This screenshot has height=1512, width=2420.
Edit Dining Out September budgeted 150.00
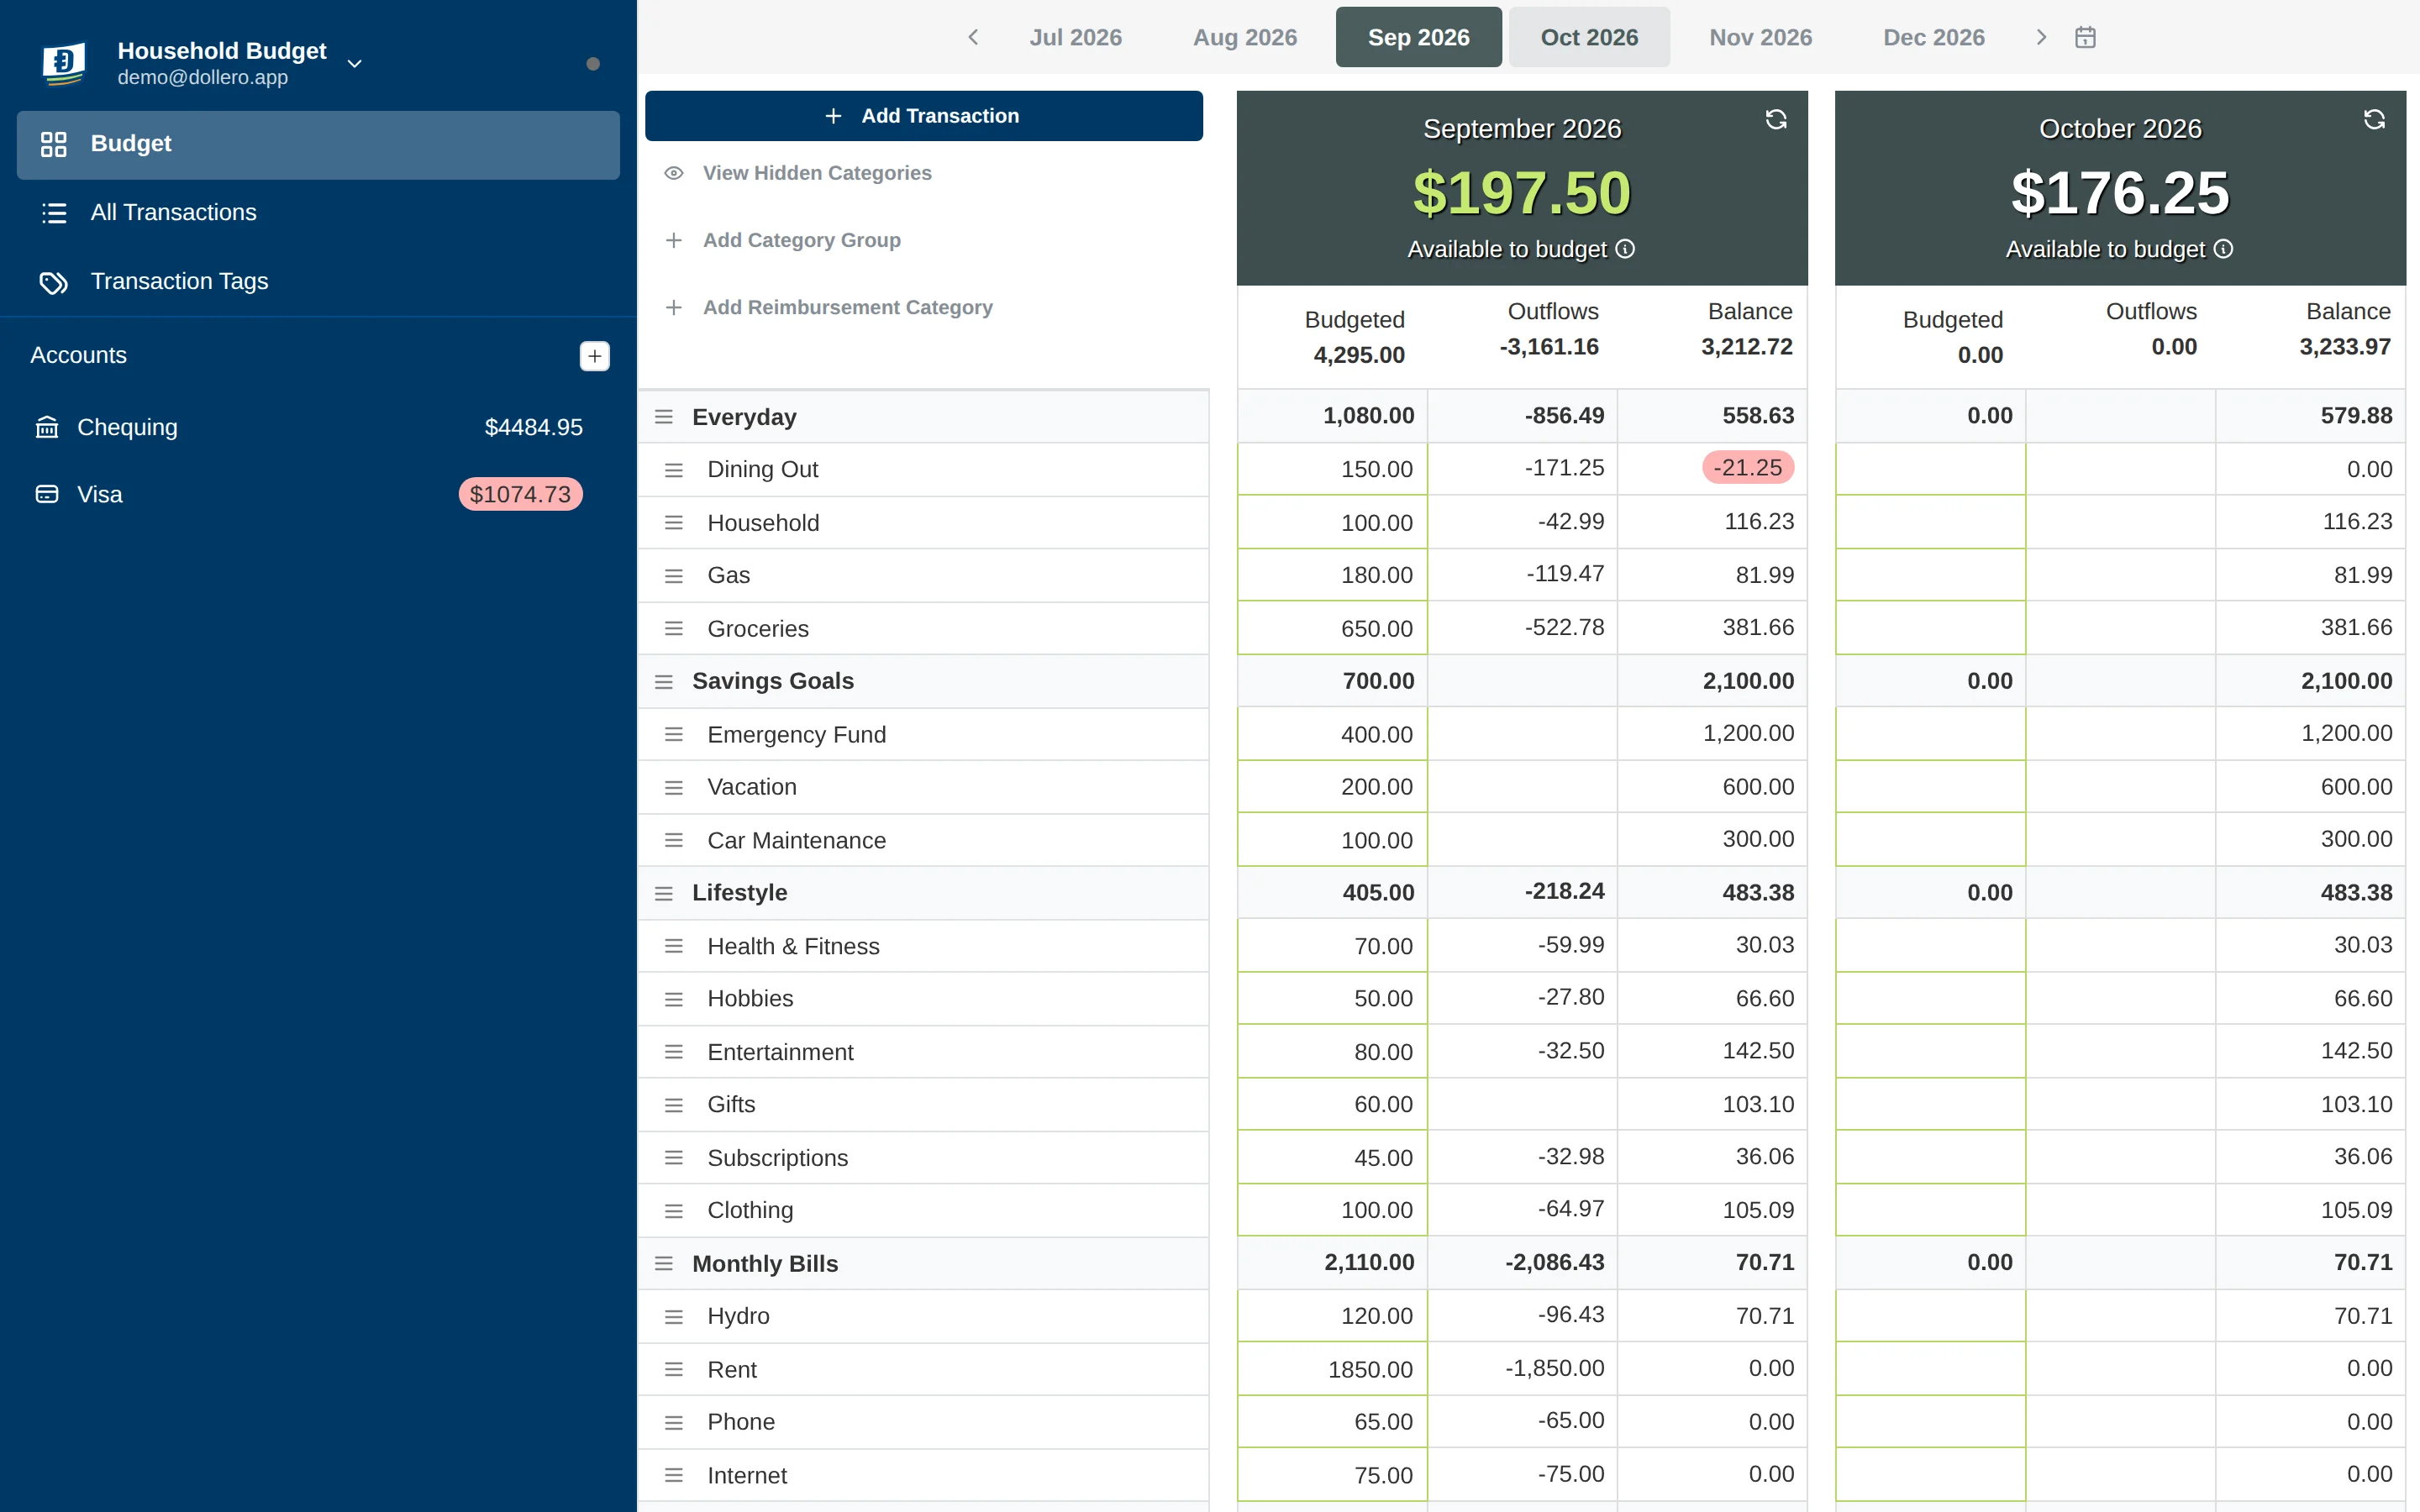point(1332,469)
